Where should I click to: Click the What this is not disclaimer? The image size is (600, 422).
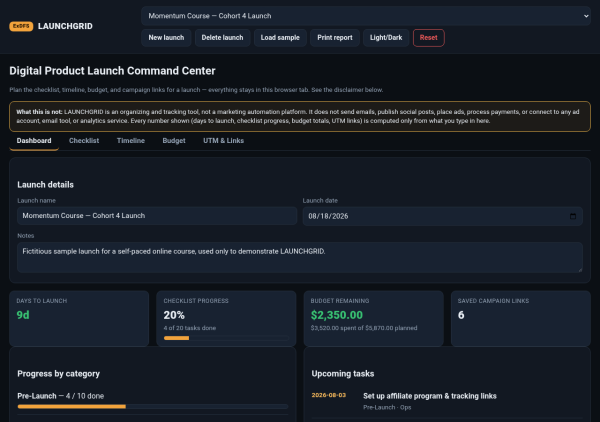point(300,116)
